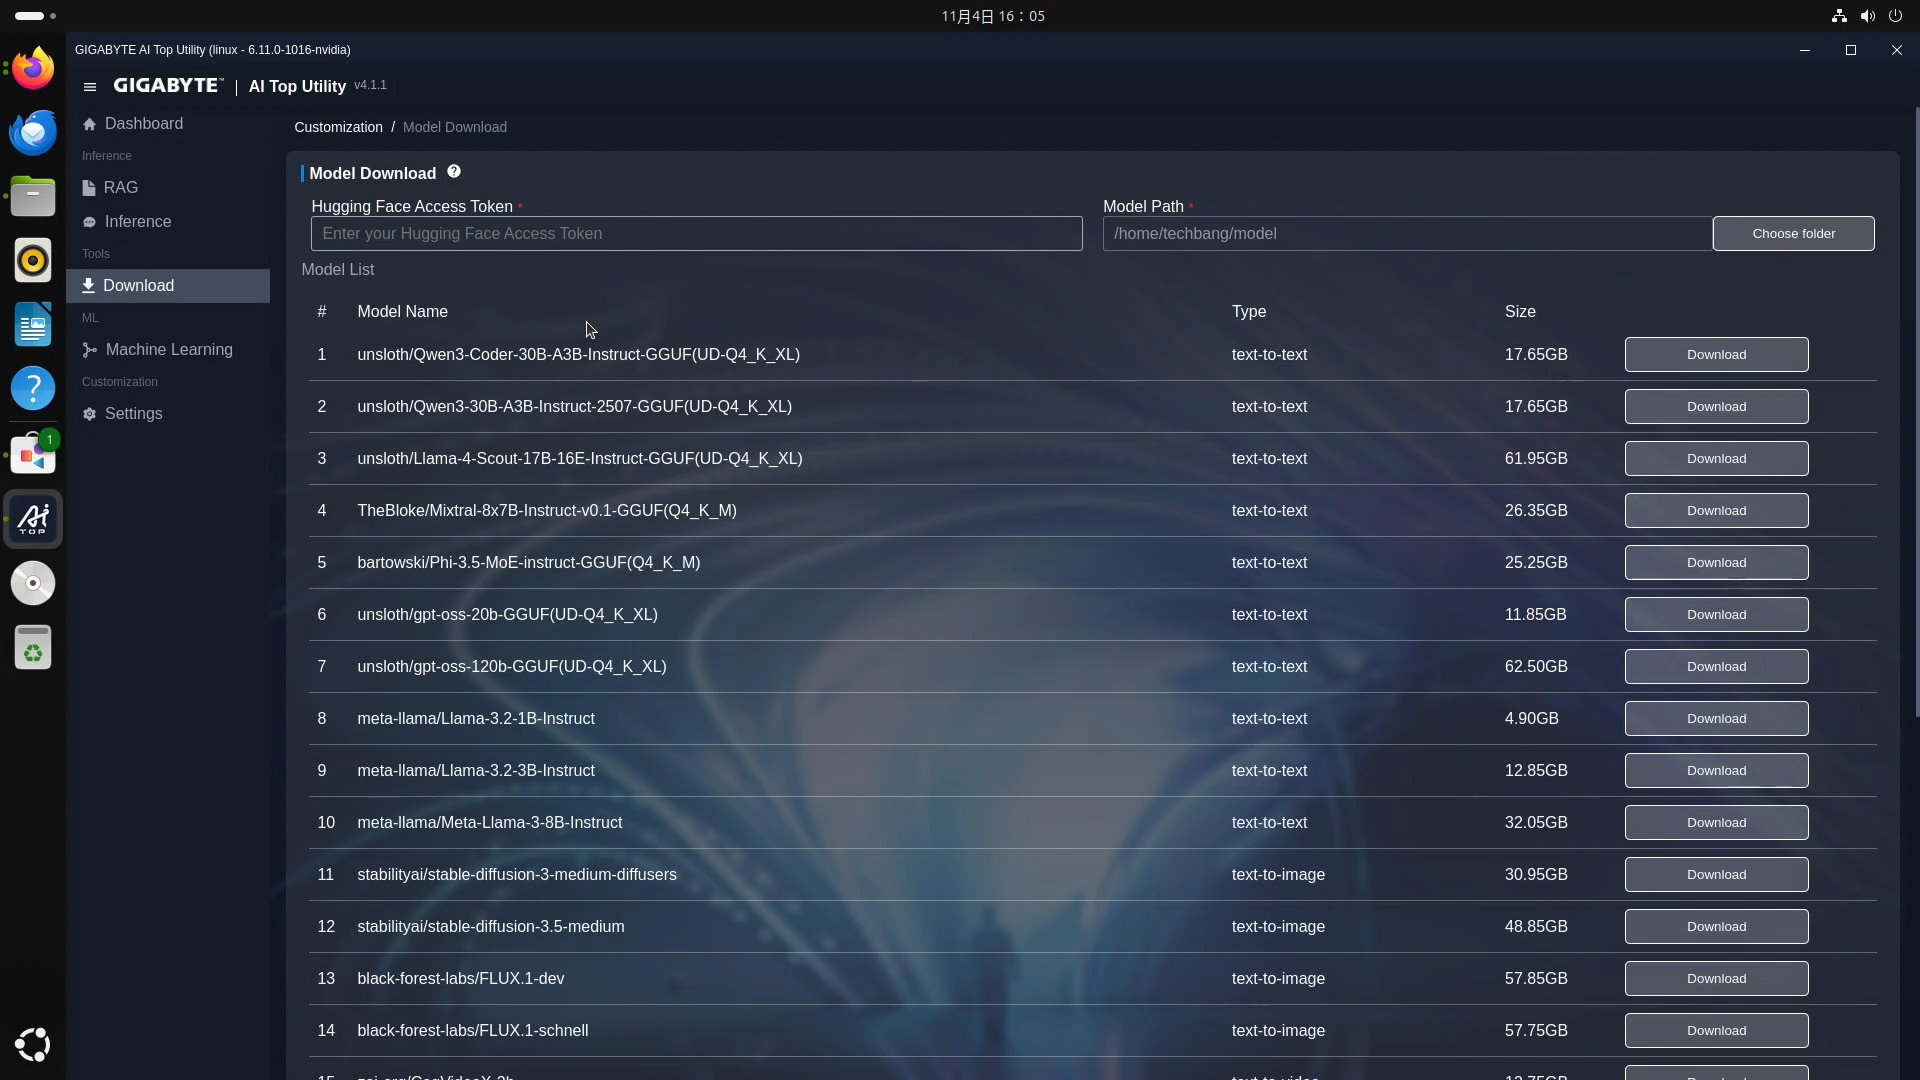Open the power menu in system tray
Viewport: 1920px width, 1080px height.
[x=1895, y=16]
